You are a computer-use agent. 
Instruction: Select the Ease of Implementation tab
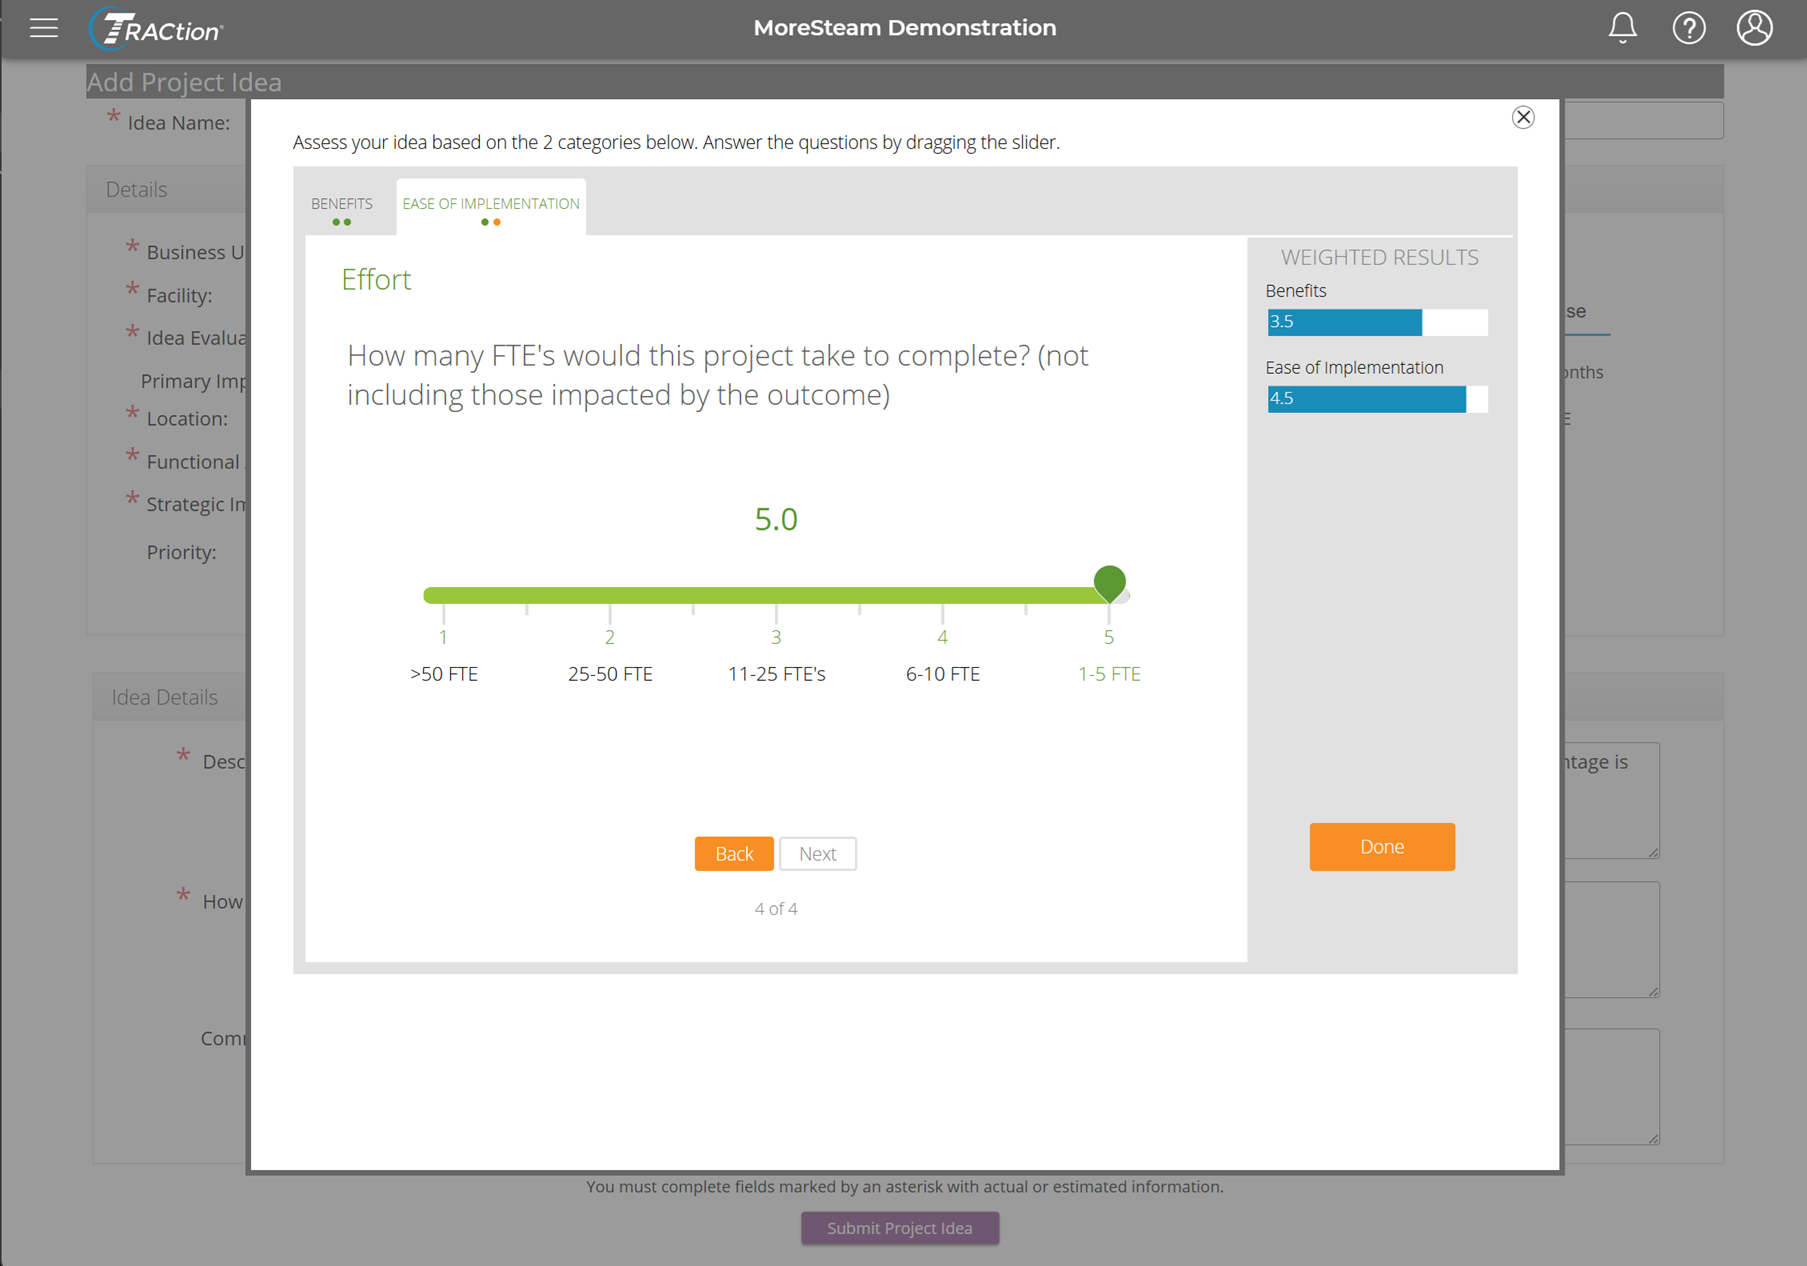491,208
